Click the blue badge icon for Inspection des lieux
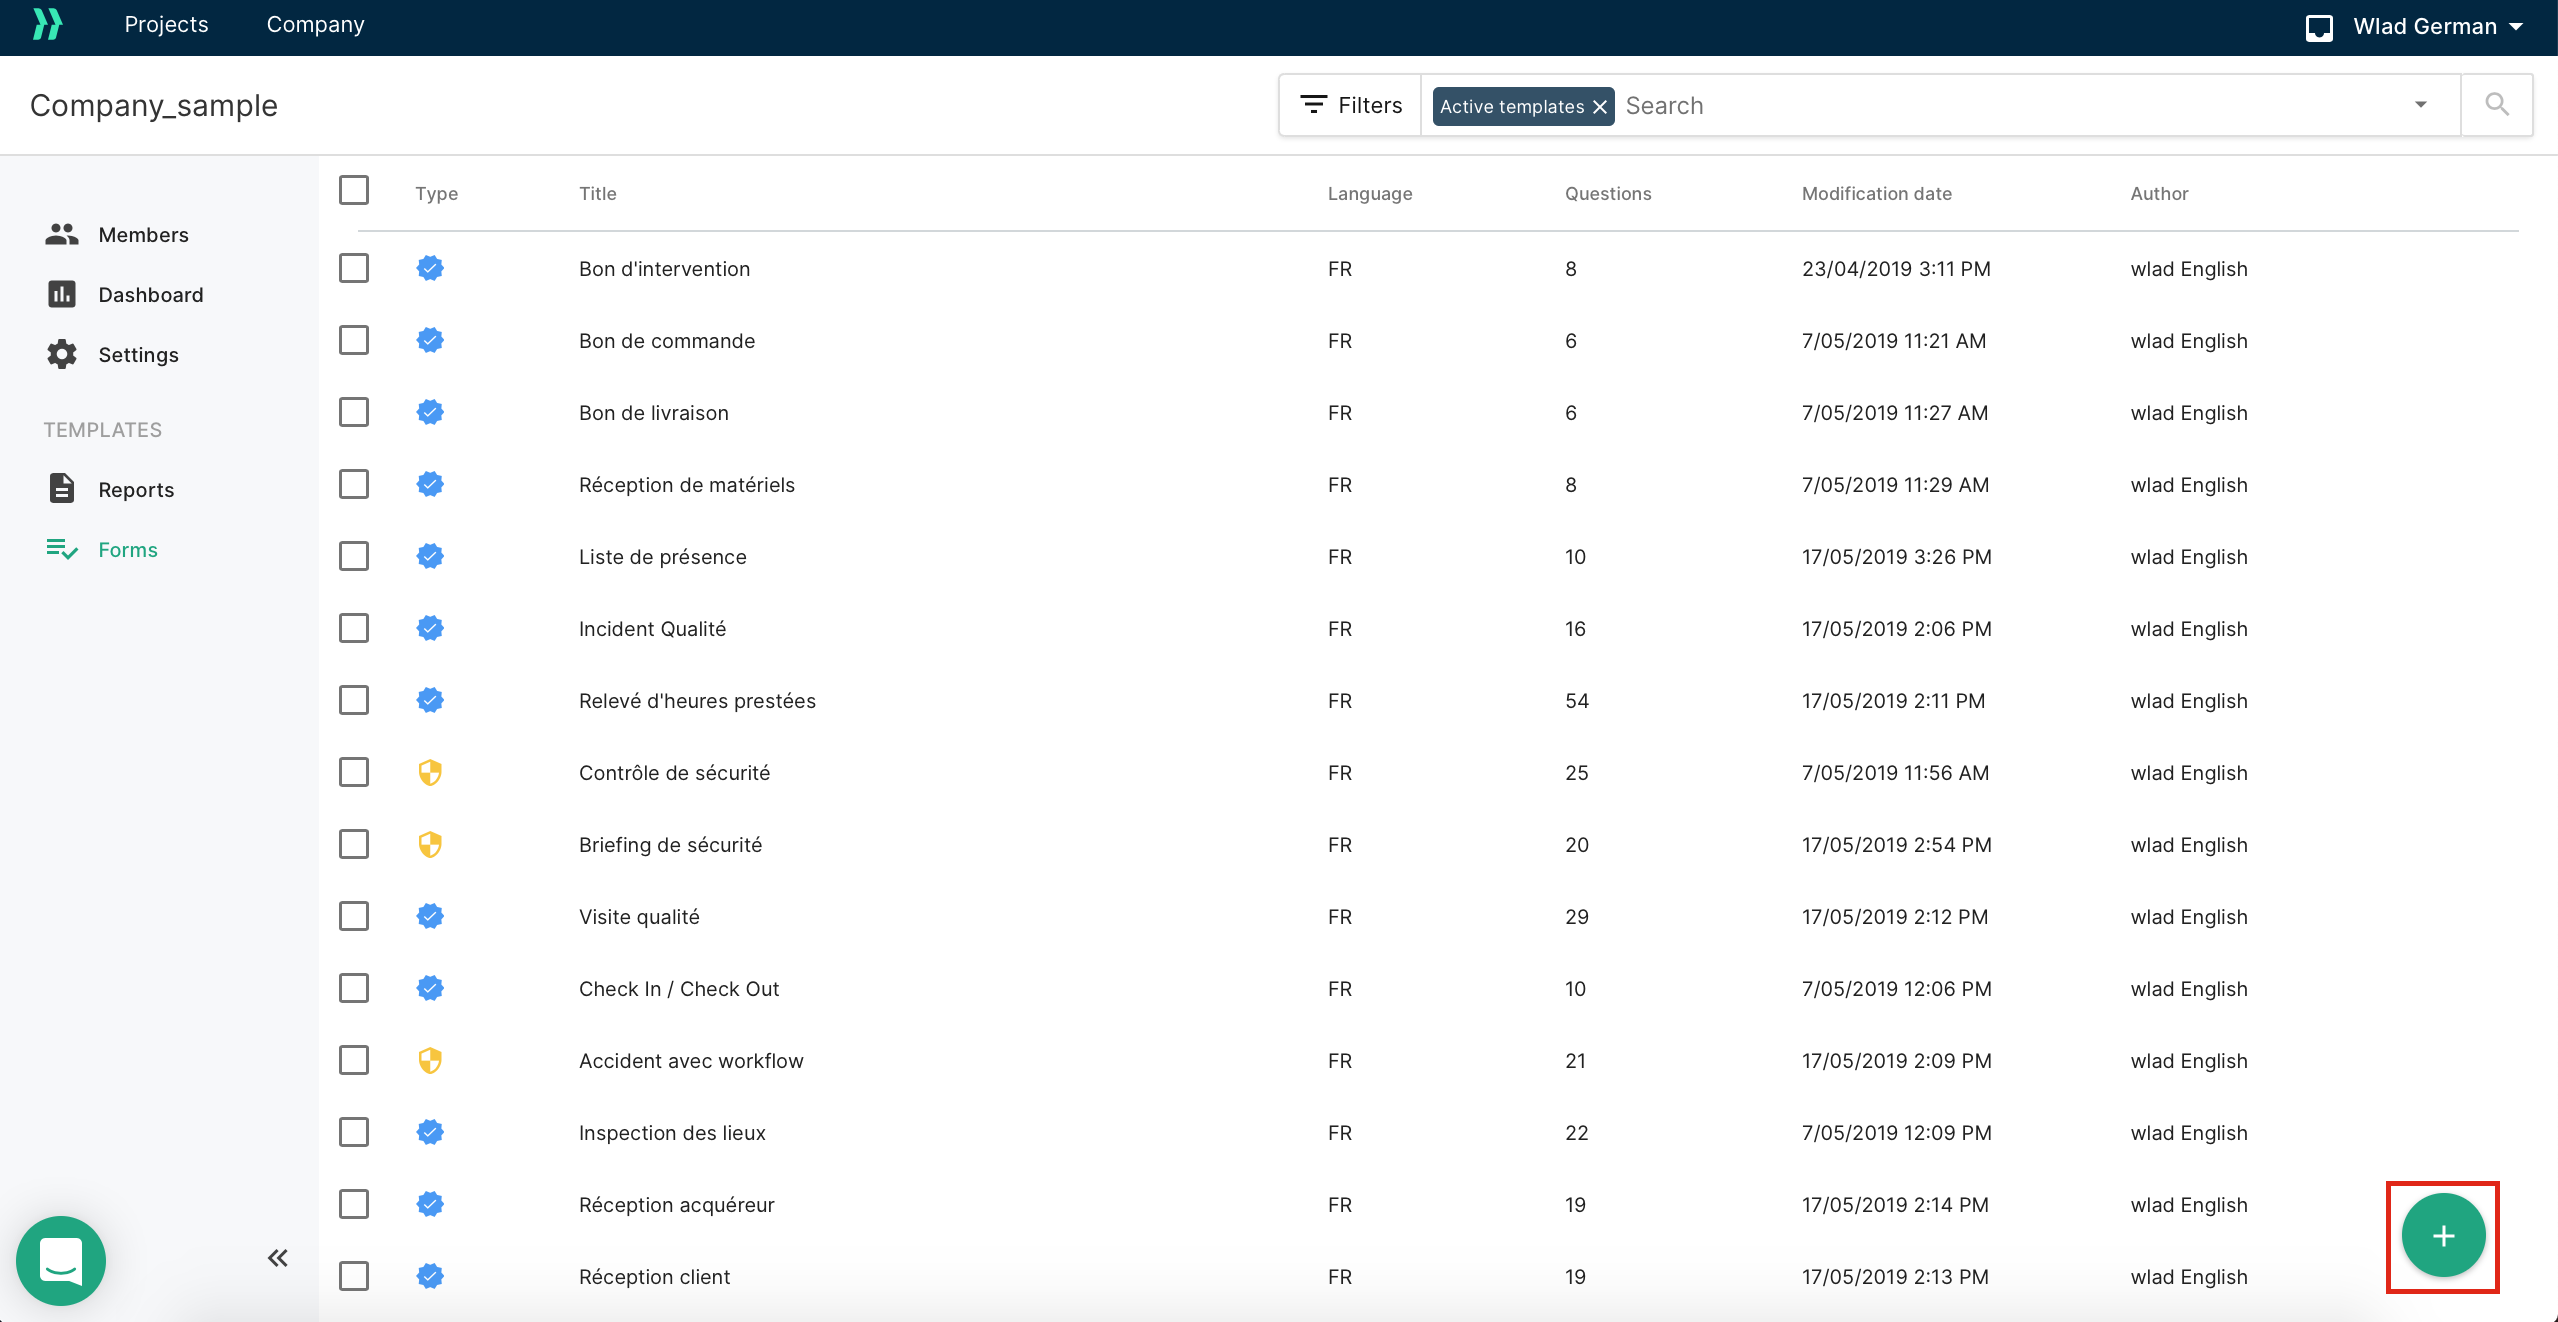The image size is (2558, 1322). coord(430,1132)
